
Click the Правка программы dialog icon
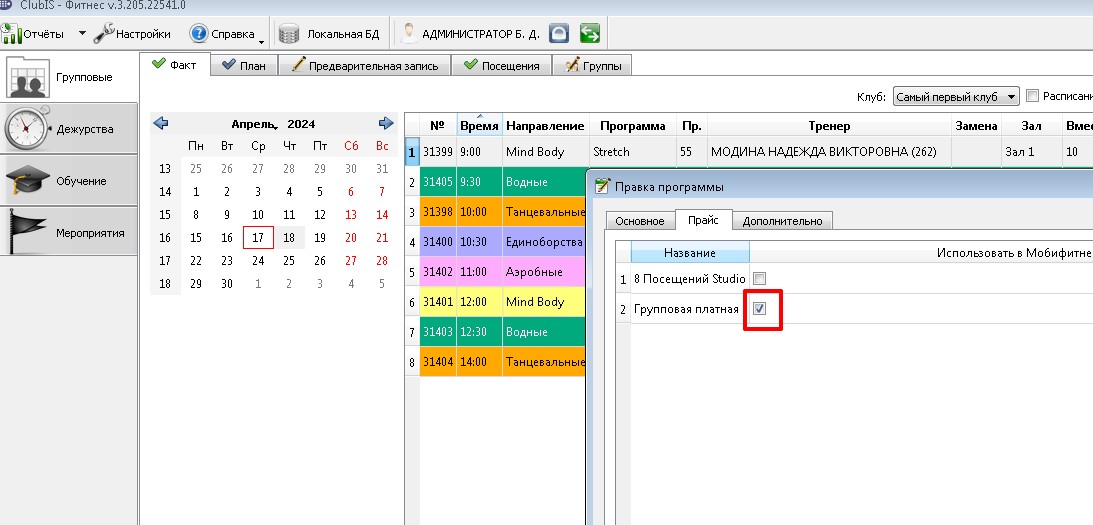[604, 186]
